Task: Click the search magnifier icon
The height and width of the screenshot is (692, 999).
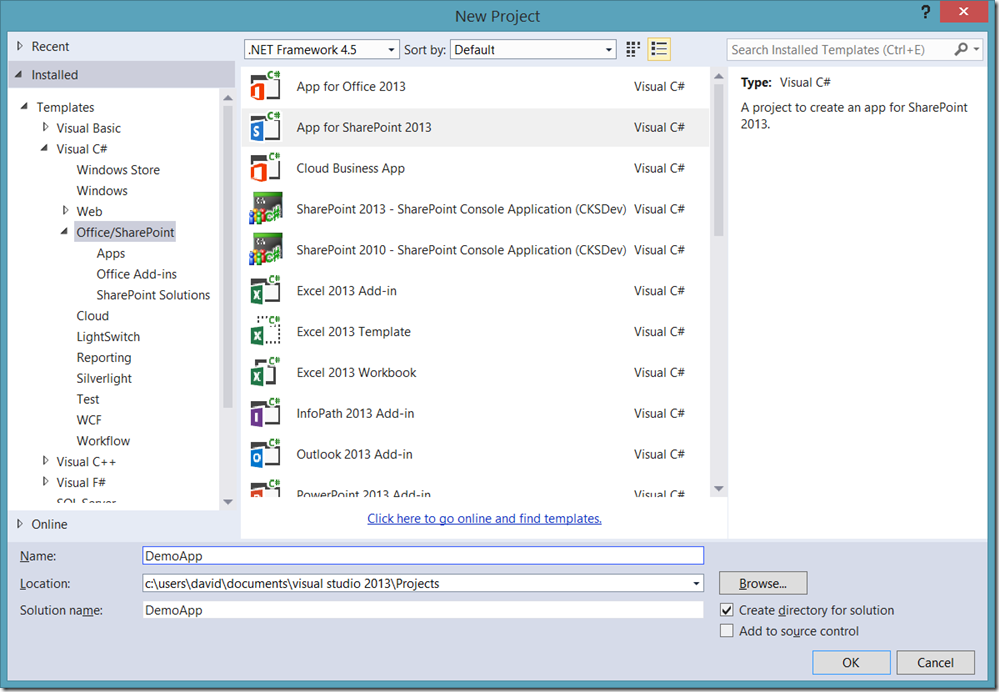Action: [961, 49]
